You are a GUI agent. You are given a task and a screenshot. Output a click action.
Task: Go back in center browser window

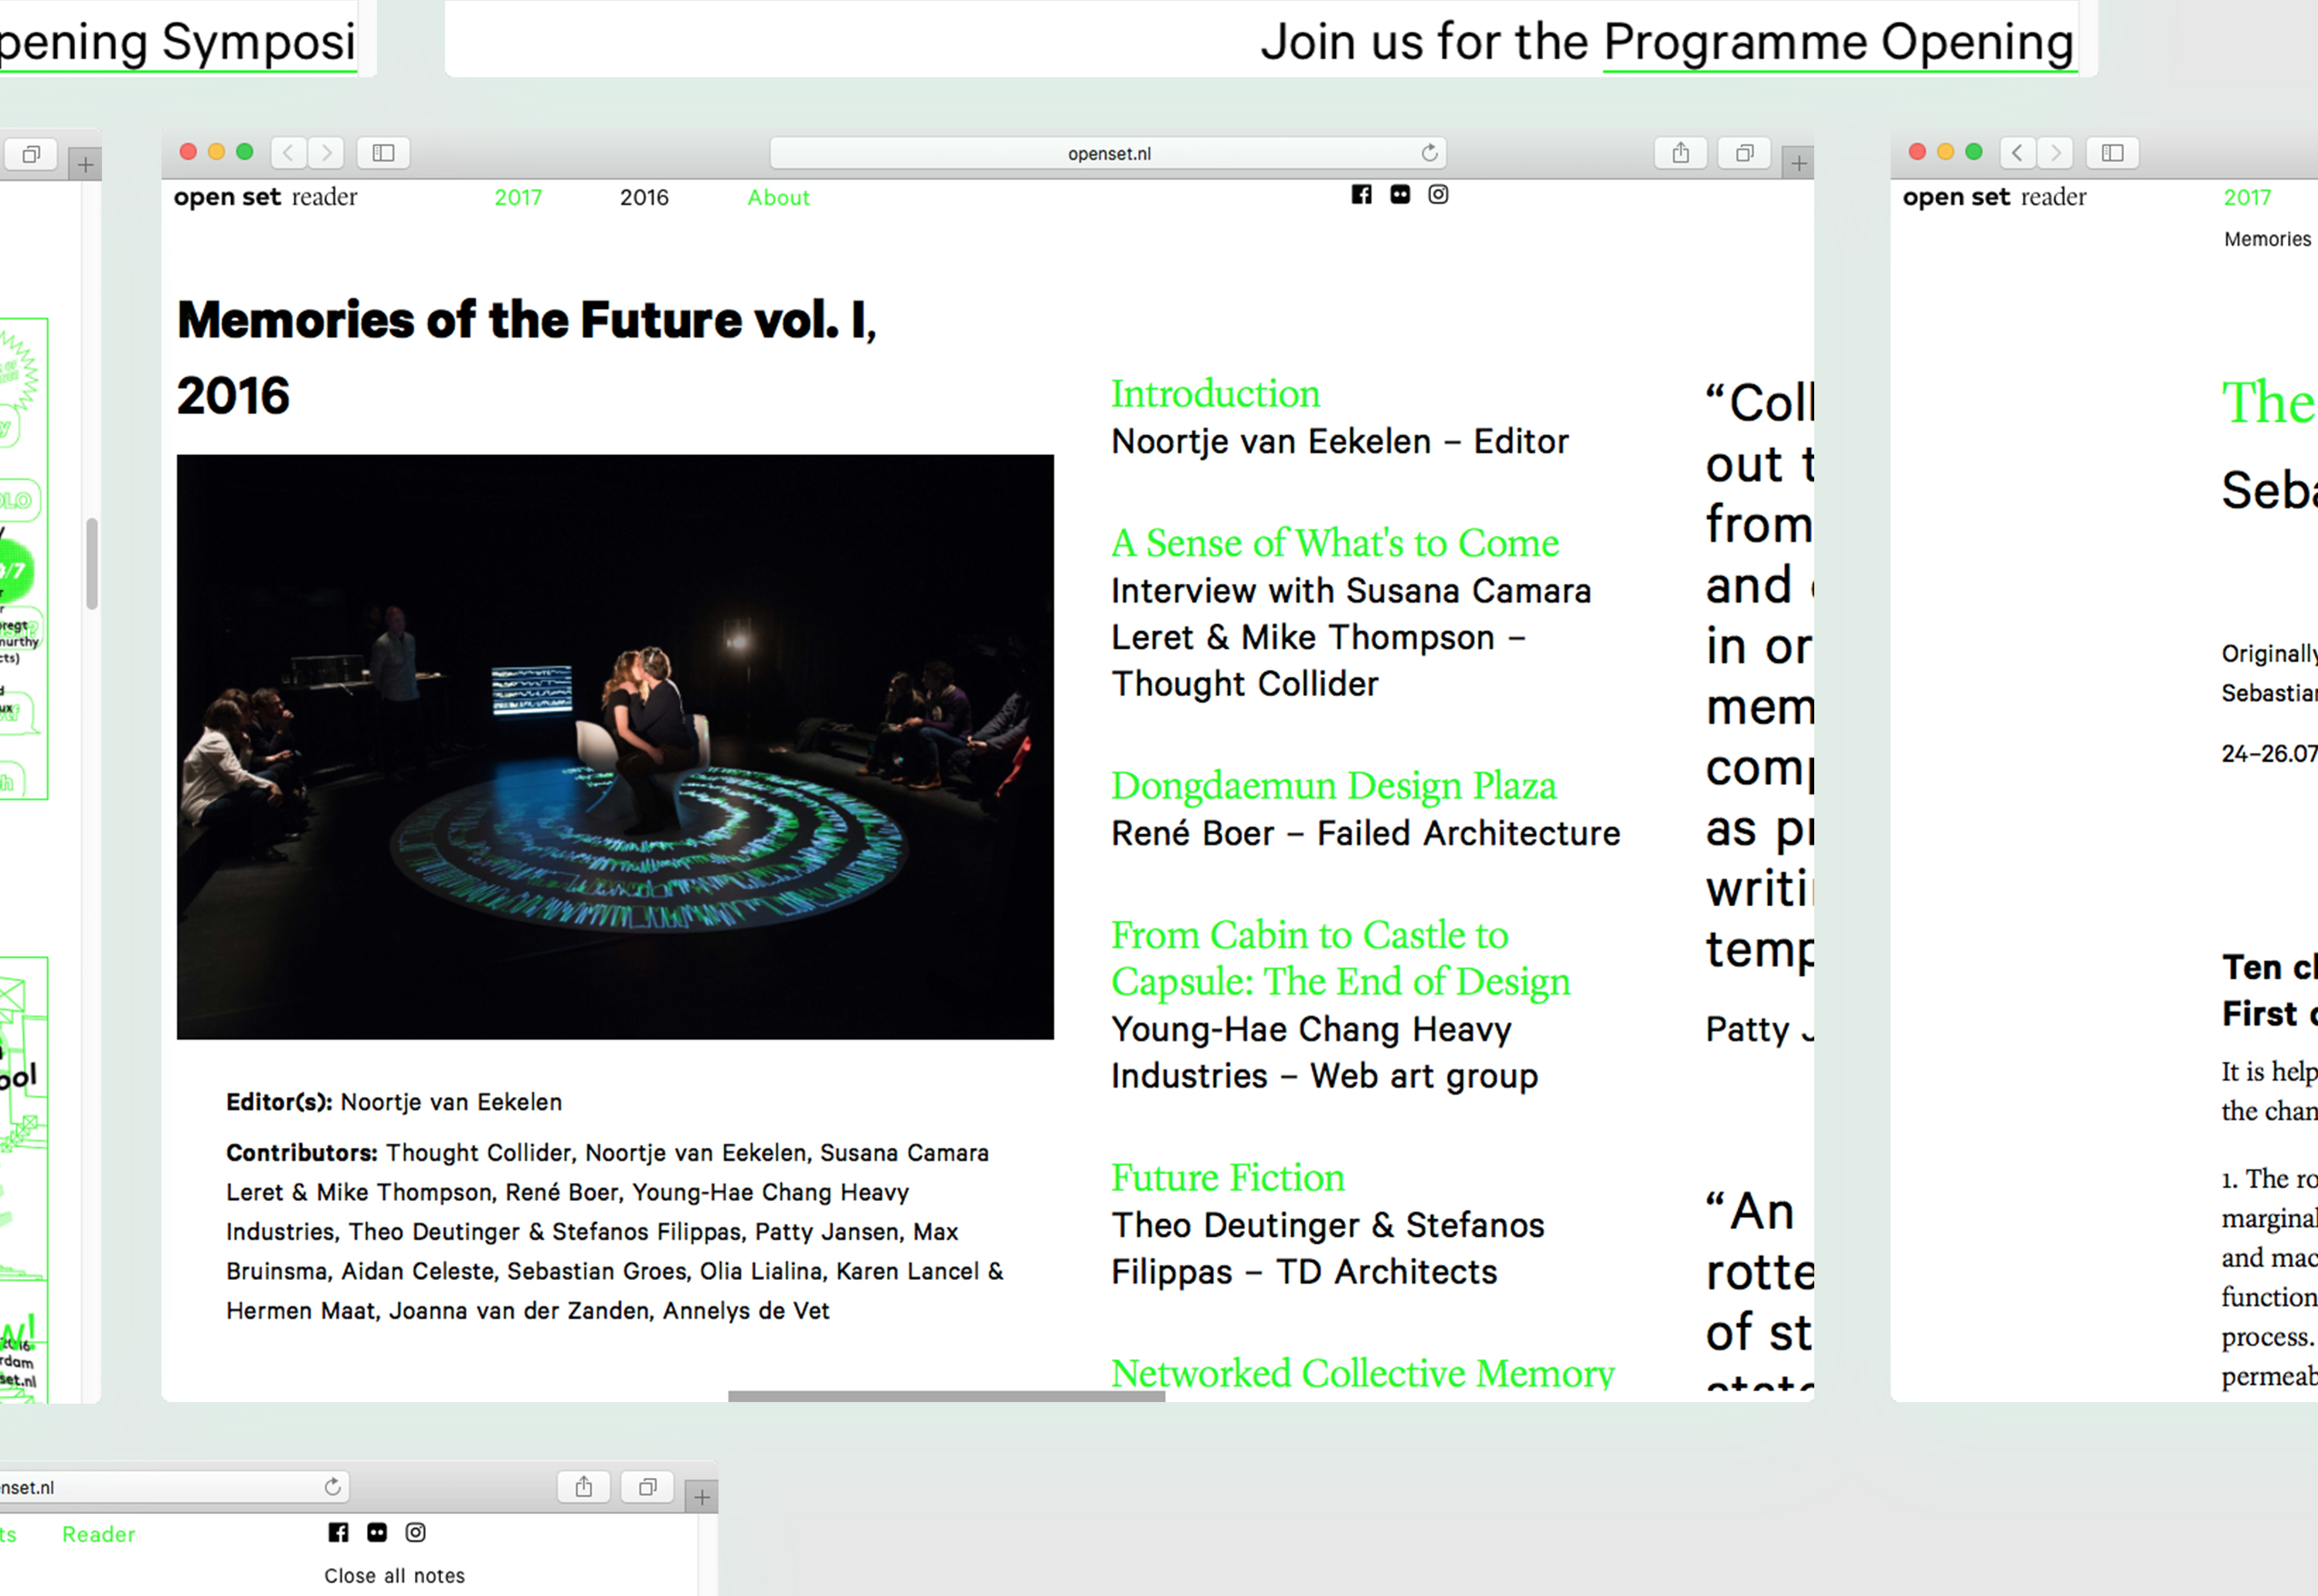[x=289, y=153]
